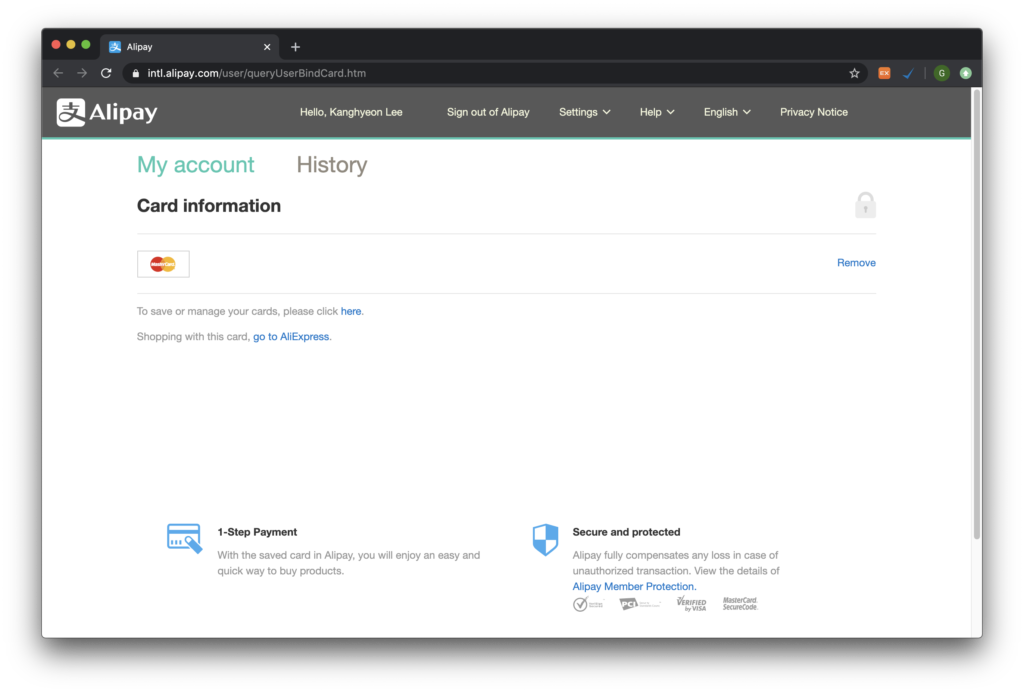Click the gray lock icon beside Card information
The image size is (1024, 693).
(865, 205)
